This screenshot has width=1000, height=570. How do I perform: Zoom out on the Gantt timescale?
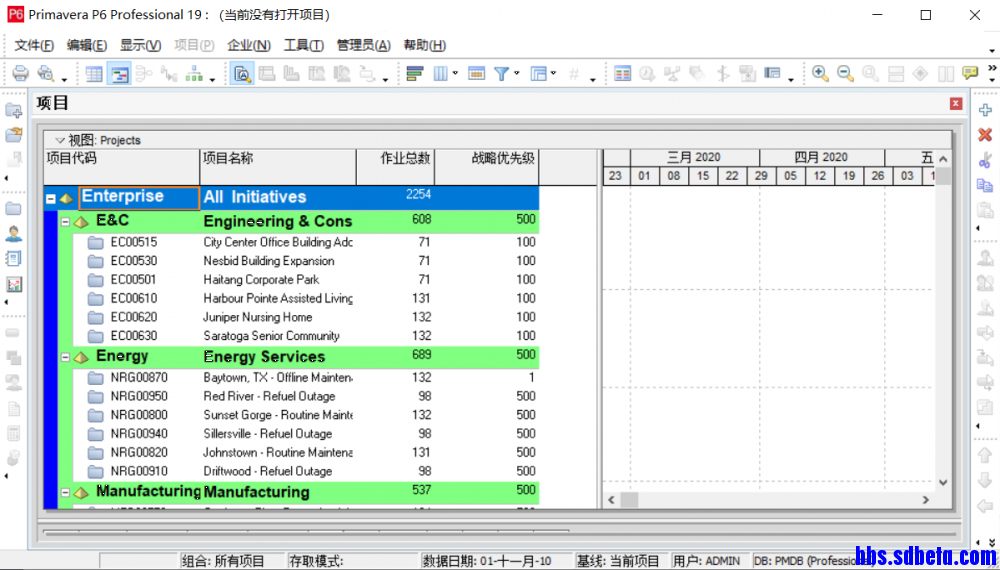(845, 74)
